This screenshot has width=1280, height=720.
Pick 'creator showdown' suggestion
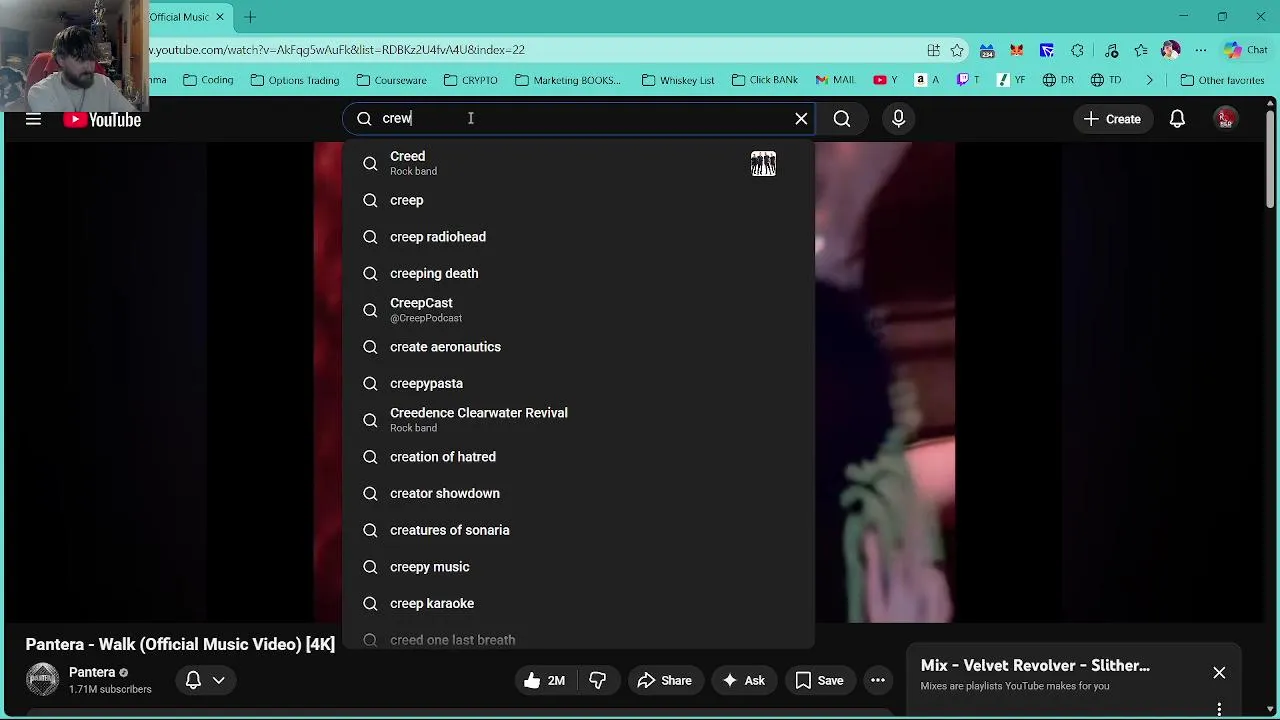coord(579,493)
